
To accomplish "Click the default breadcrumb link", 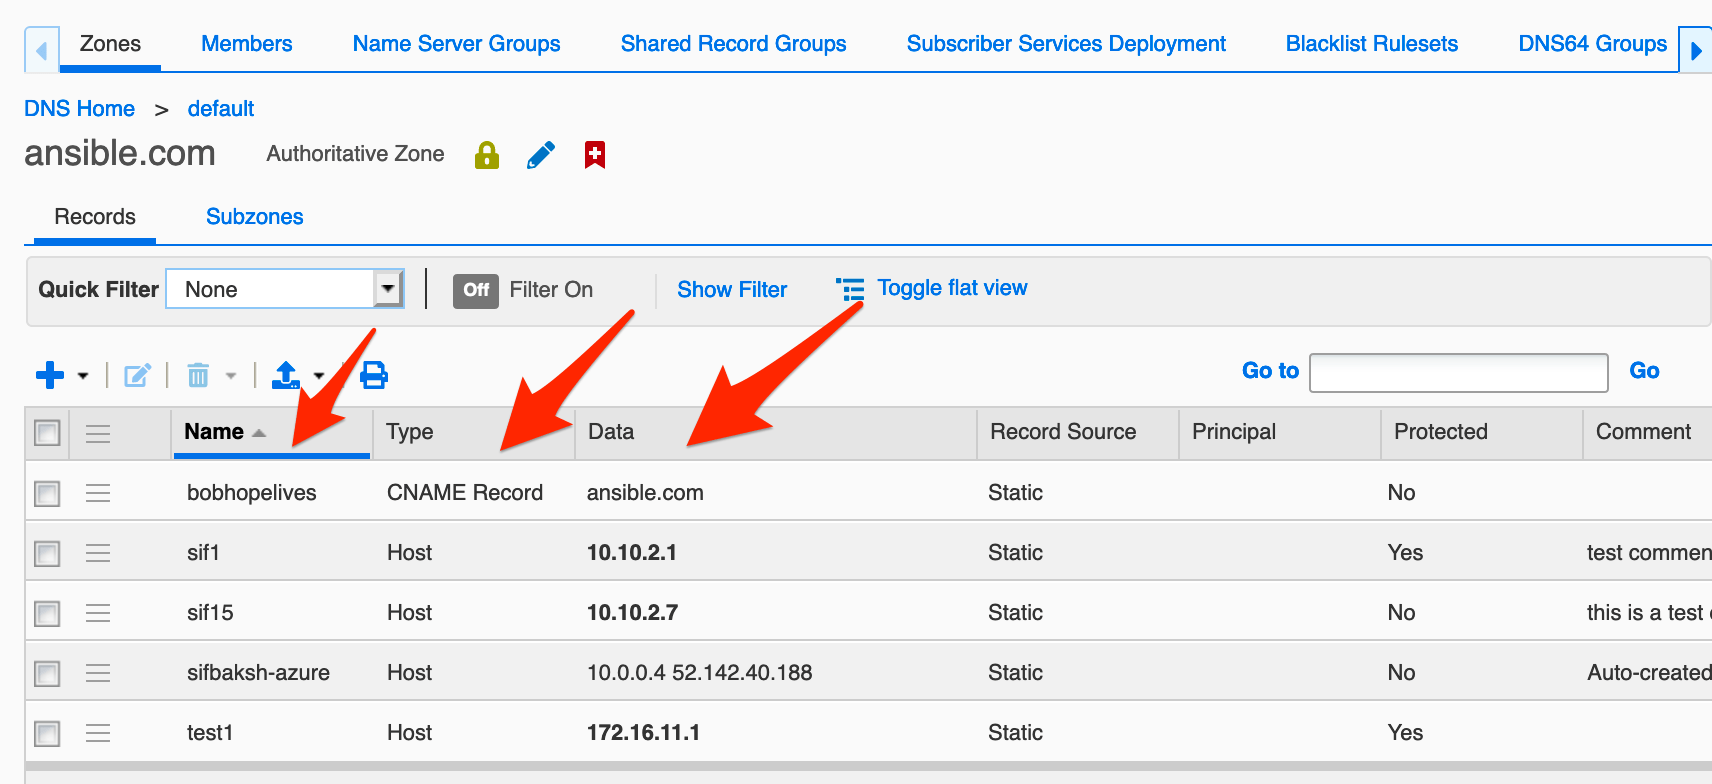I will (221, 108).
